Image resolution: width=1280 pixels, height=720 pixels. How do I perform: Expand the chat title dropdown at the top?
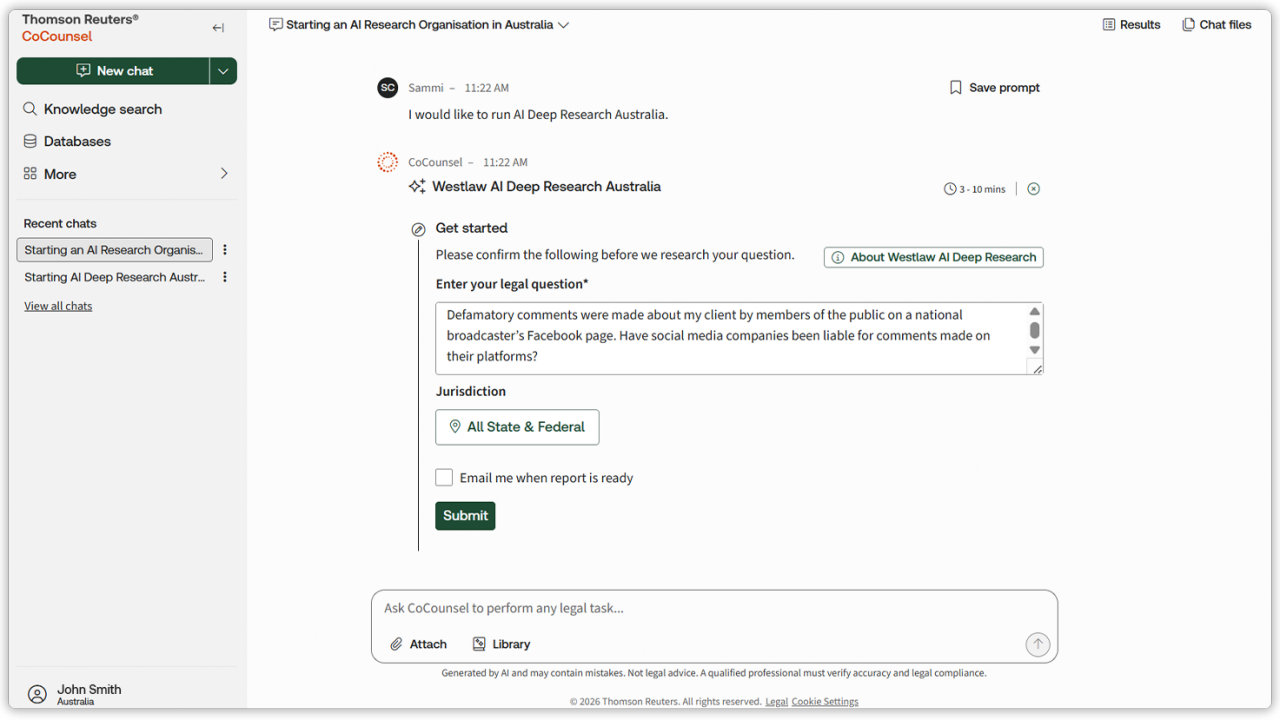click(563, 25)
